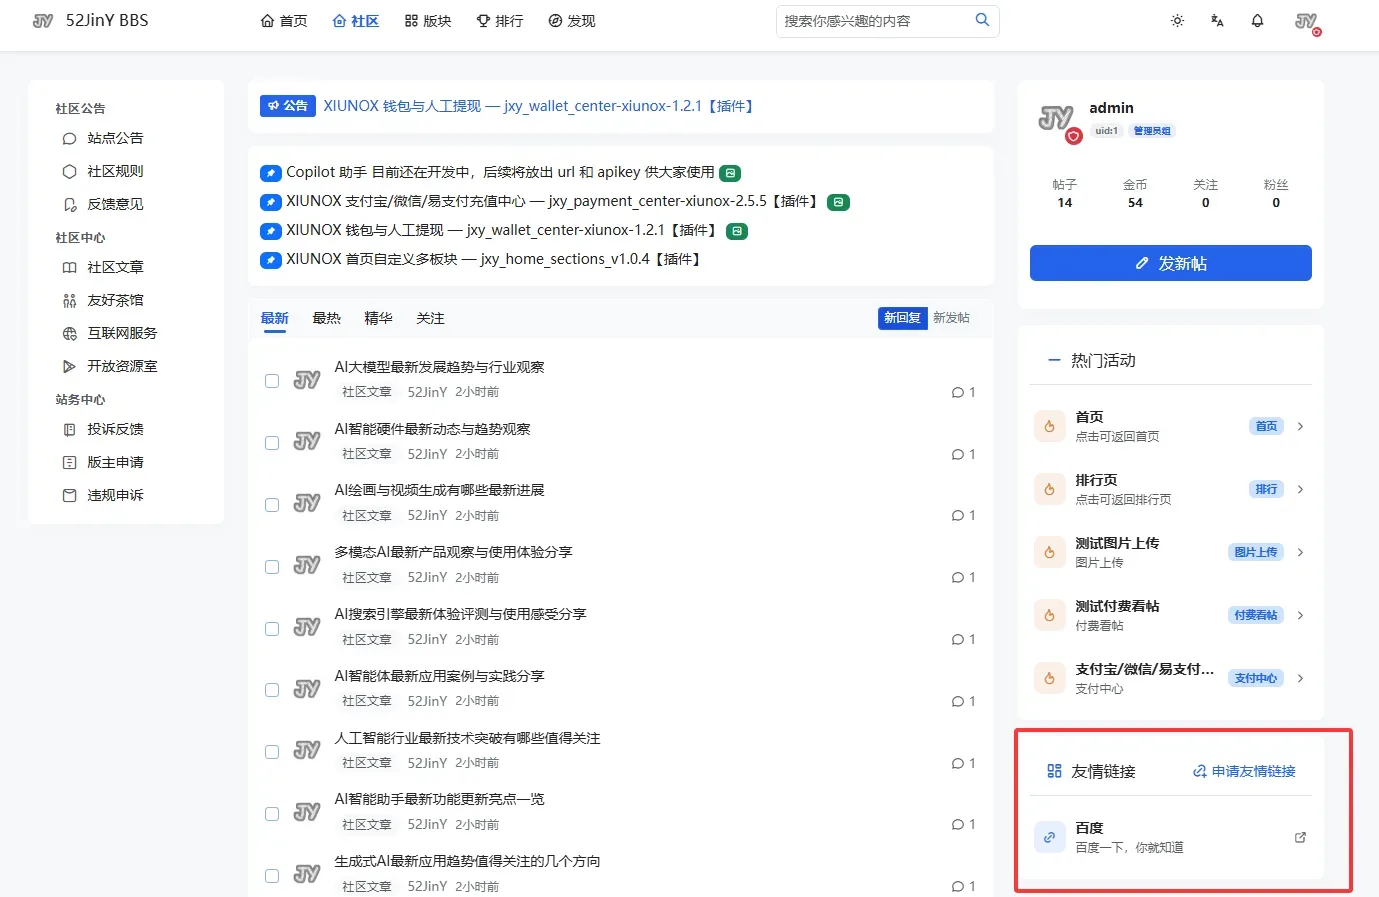Click the 管理员组 badge beside admin
The image size is (1379, 897).
[x=1152, y=131]
